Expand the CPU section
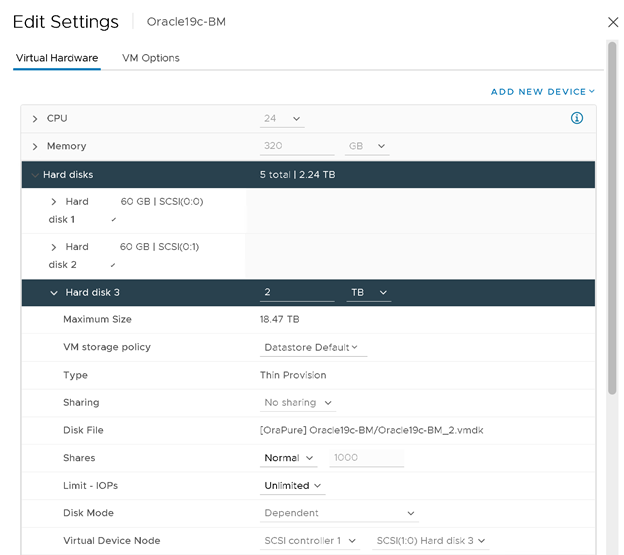This screenshot has width=624, height=555. (35, 119)
